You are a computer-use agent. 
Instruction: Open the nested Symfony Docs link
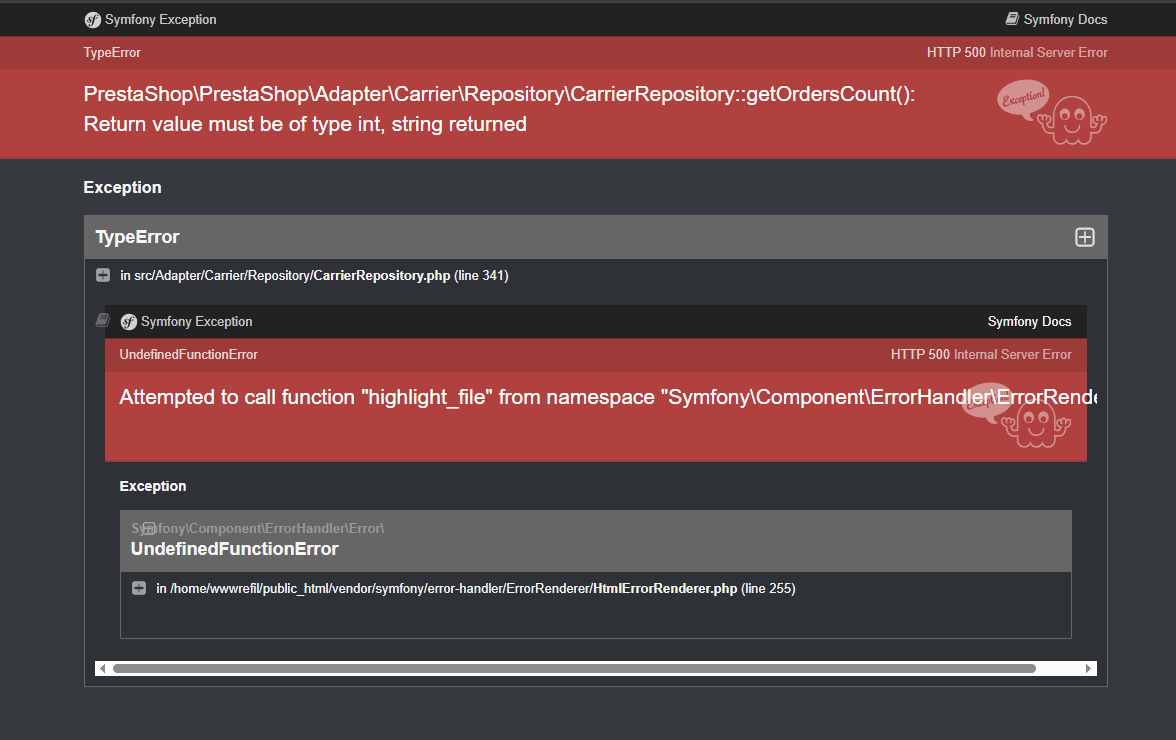(1029, 322)
